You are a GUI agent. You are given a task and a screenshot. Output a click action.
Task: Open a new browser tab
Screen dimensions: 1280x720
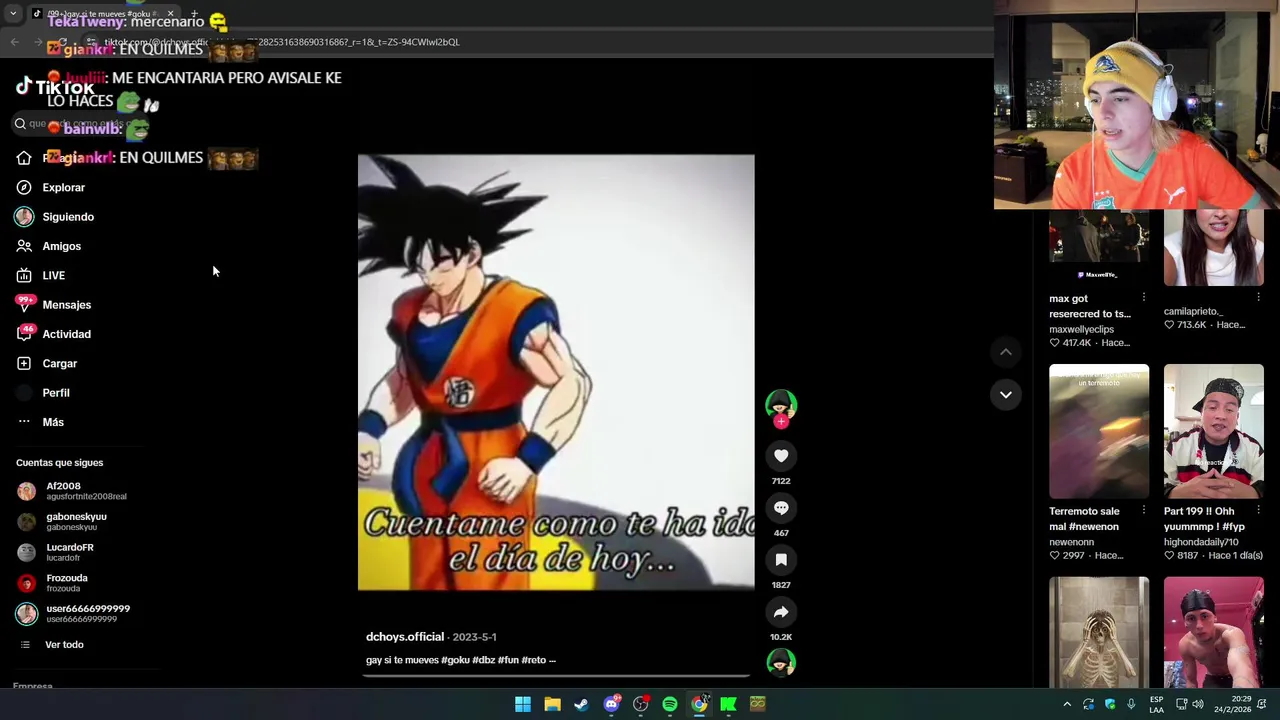[x=194, y=14]
